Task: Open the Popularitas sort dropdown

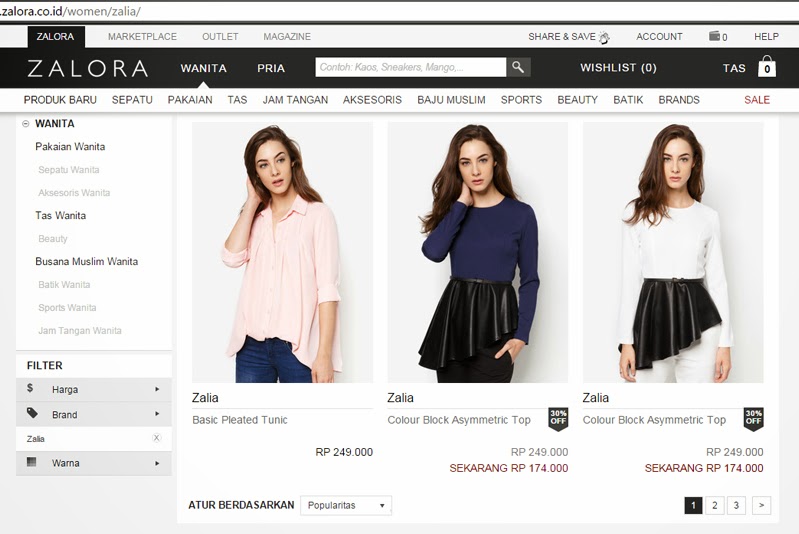Action: point(346,505)
